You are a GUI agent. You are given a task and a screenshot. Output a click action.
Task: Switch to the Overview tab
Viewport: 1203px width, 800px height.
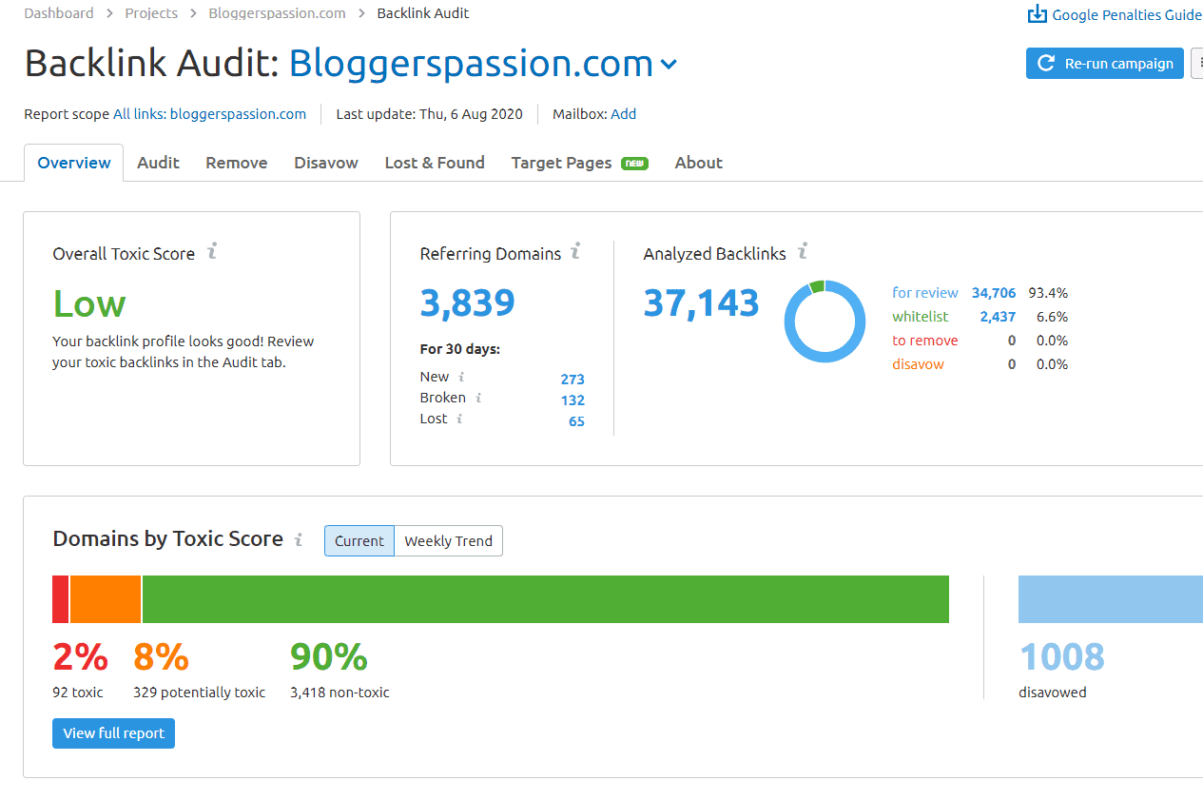tap(74, 163)
